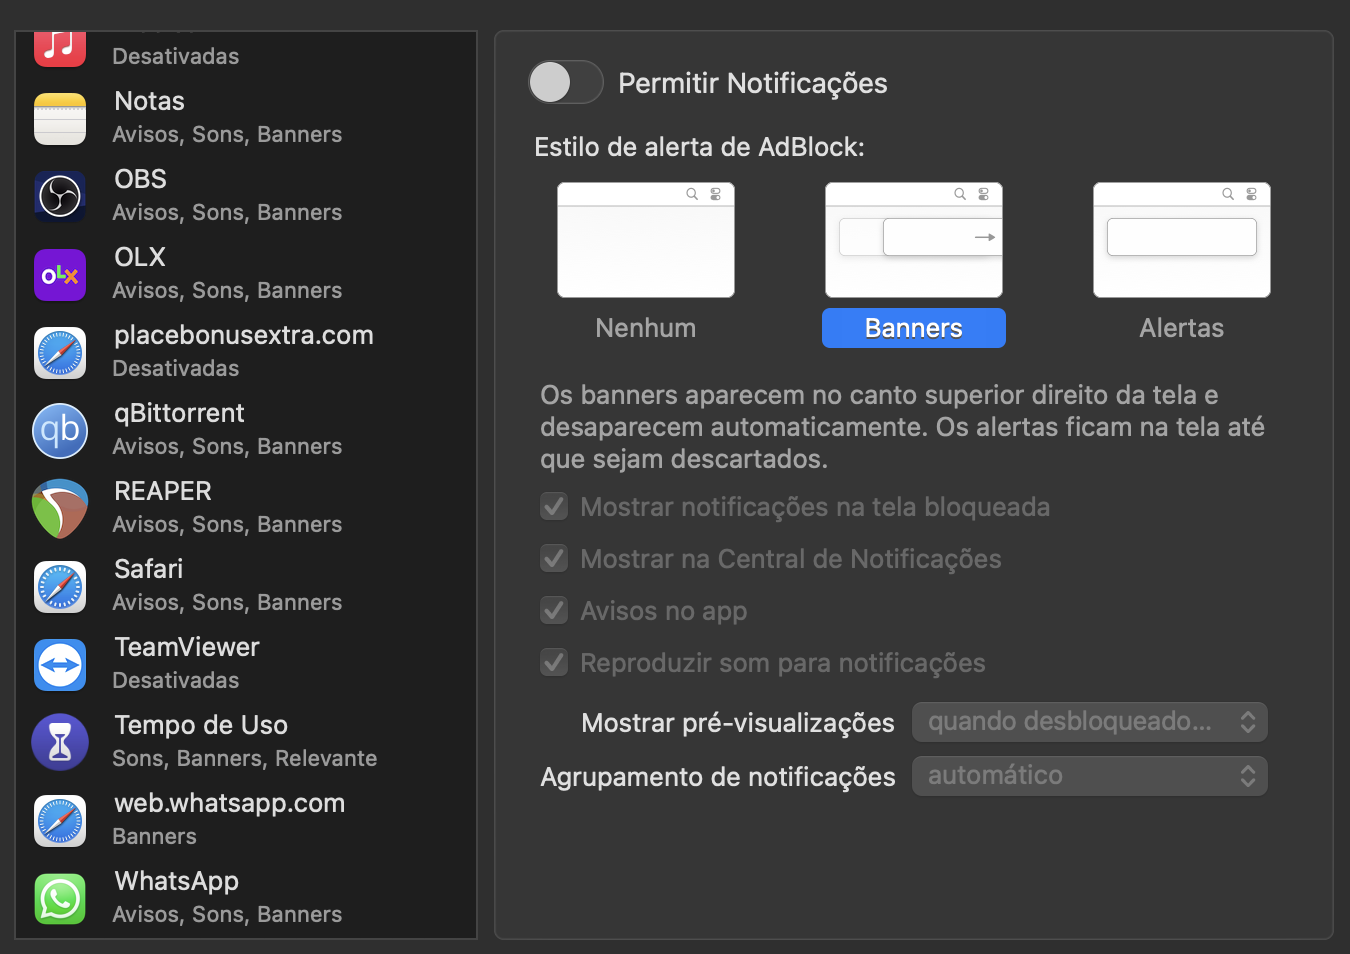Choose the Banners alert style thumbnail
Screen dimensions: 1350x954
point(914,240)
